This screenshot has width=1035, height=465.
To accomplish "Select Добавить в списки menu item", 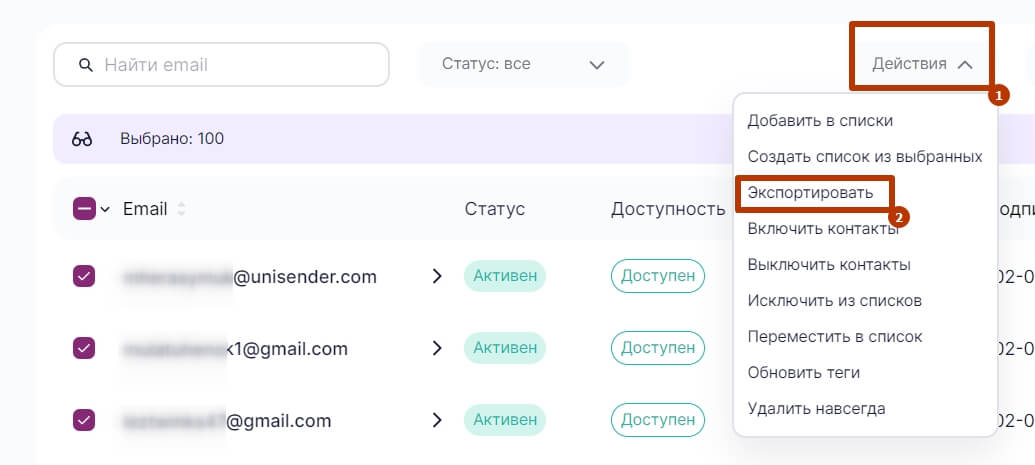I will (820, 120).
